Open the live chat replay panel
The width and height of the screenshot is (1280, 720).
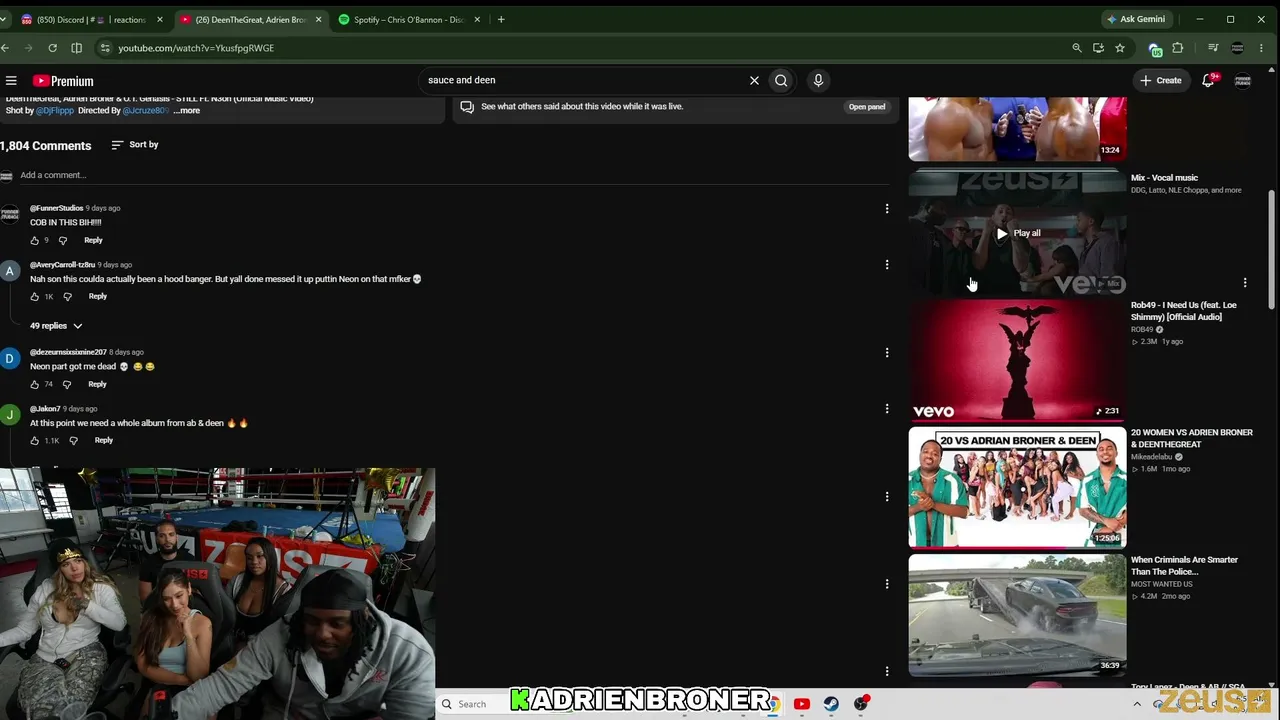(x=867, y=107)
